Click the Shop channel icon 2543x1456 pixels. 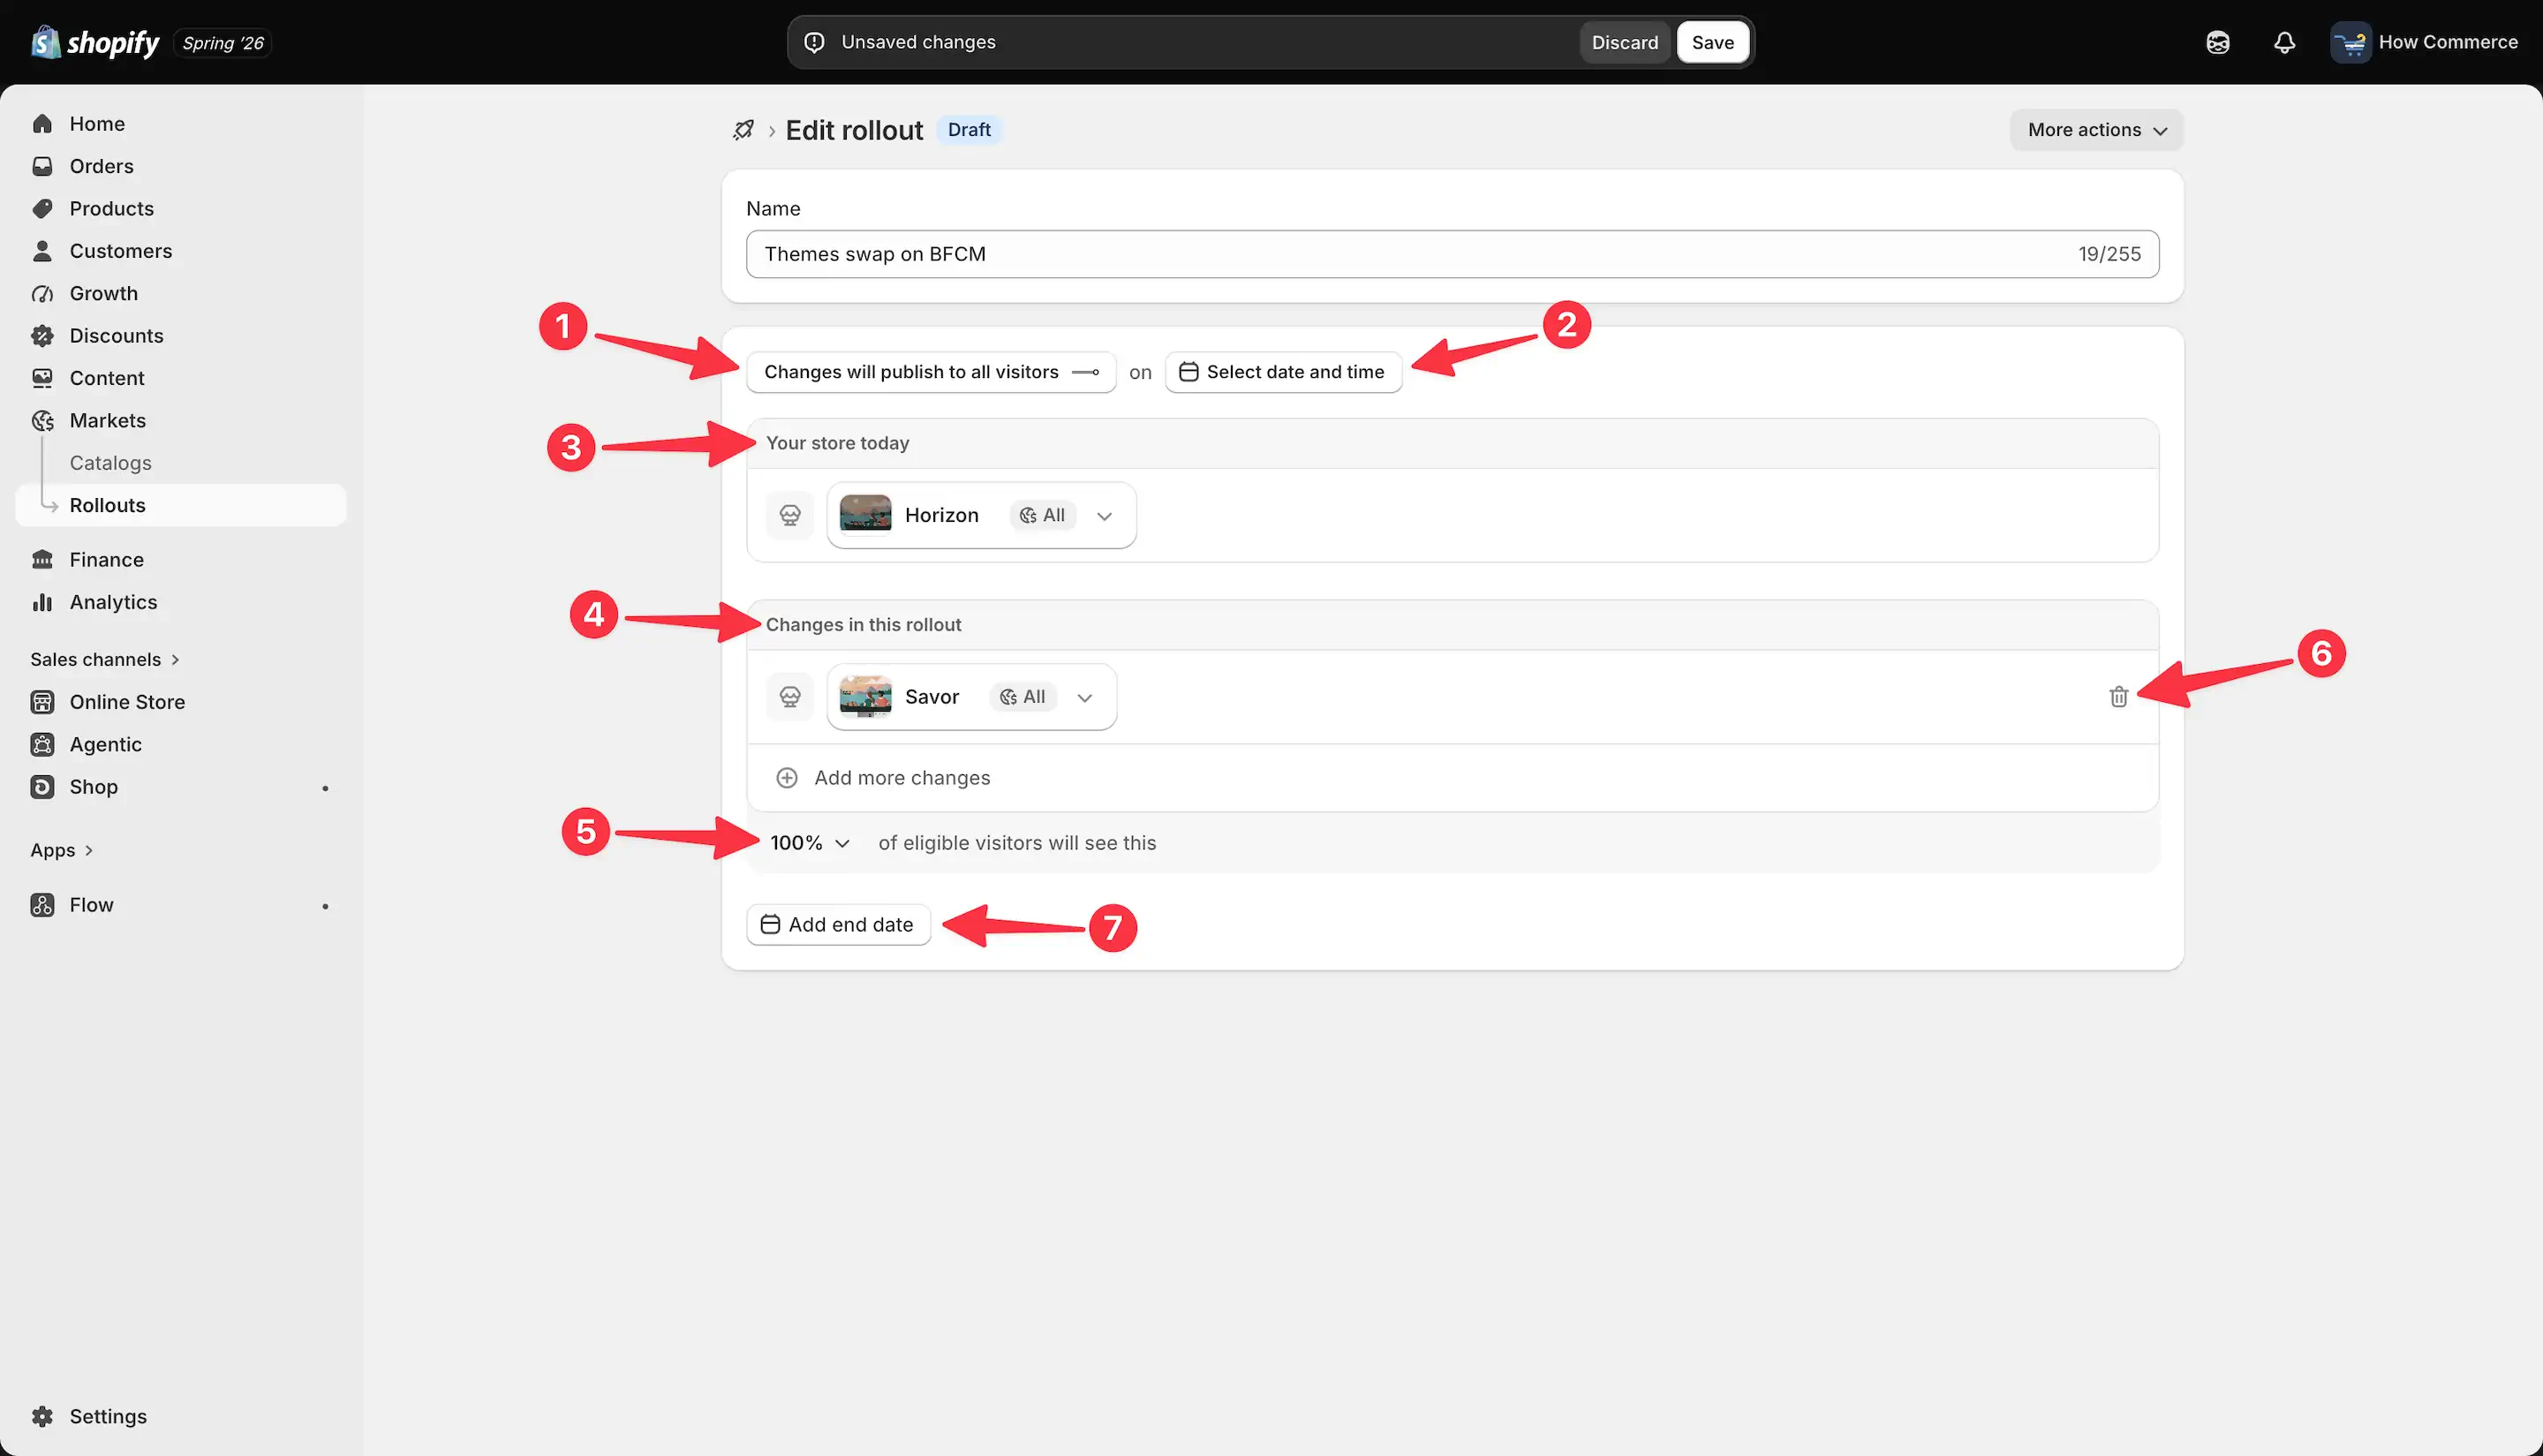click(42, 787)
